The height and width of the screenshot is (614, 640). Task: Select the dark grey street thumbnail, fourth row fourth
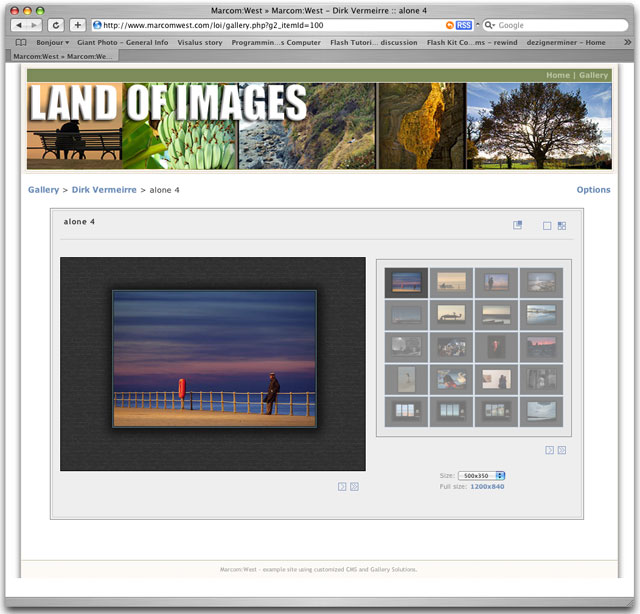(x=541, y=379)
